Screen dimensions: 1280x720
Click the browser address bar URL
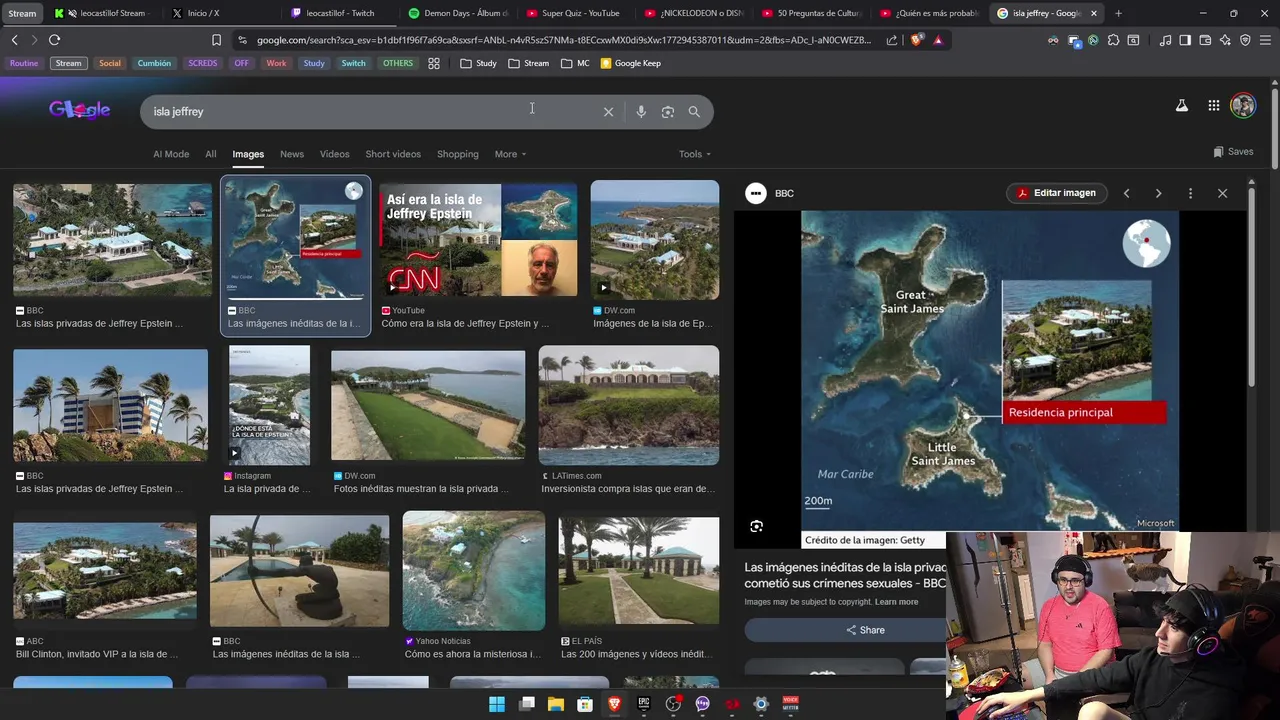click(x=563, y=40)
